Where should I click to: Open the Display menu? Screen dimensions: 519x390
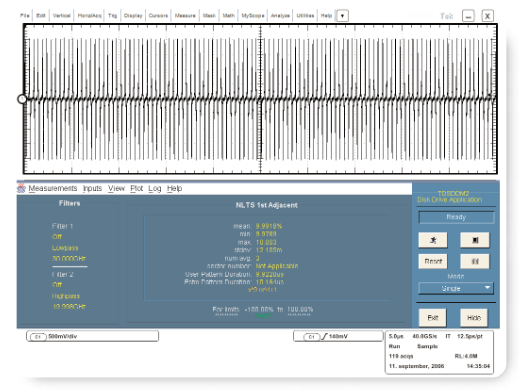133,16
